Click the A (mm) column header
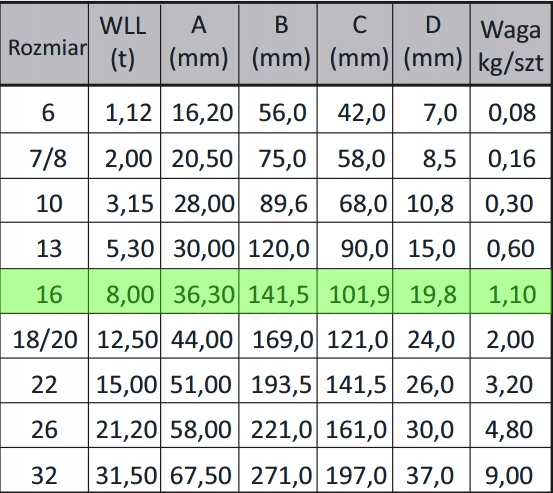 click(x=200, y=44)
